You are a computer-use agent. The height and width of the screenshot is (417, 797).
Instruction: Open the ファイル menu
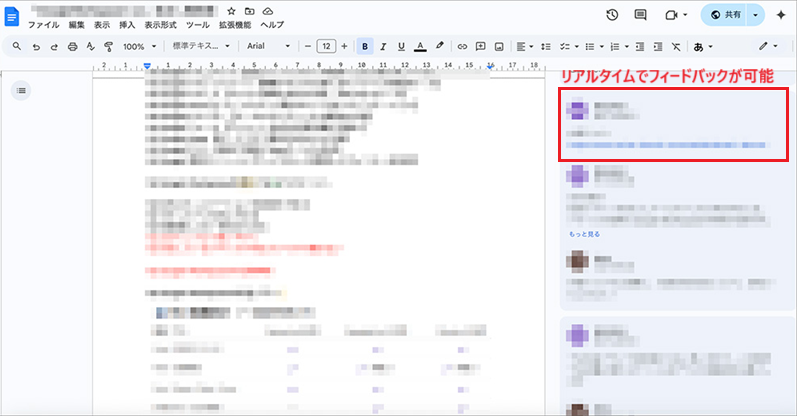43,25
